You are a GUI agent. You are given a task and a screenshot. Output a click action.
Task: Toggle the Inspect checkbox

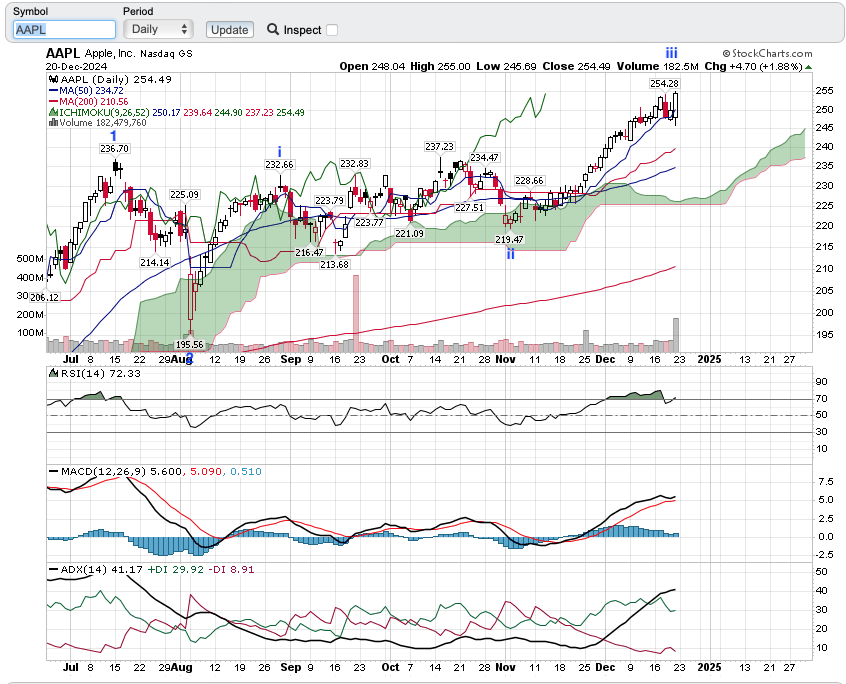tap(332, 30)
